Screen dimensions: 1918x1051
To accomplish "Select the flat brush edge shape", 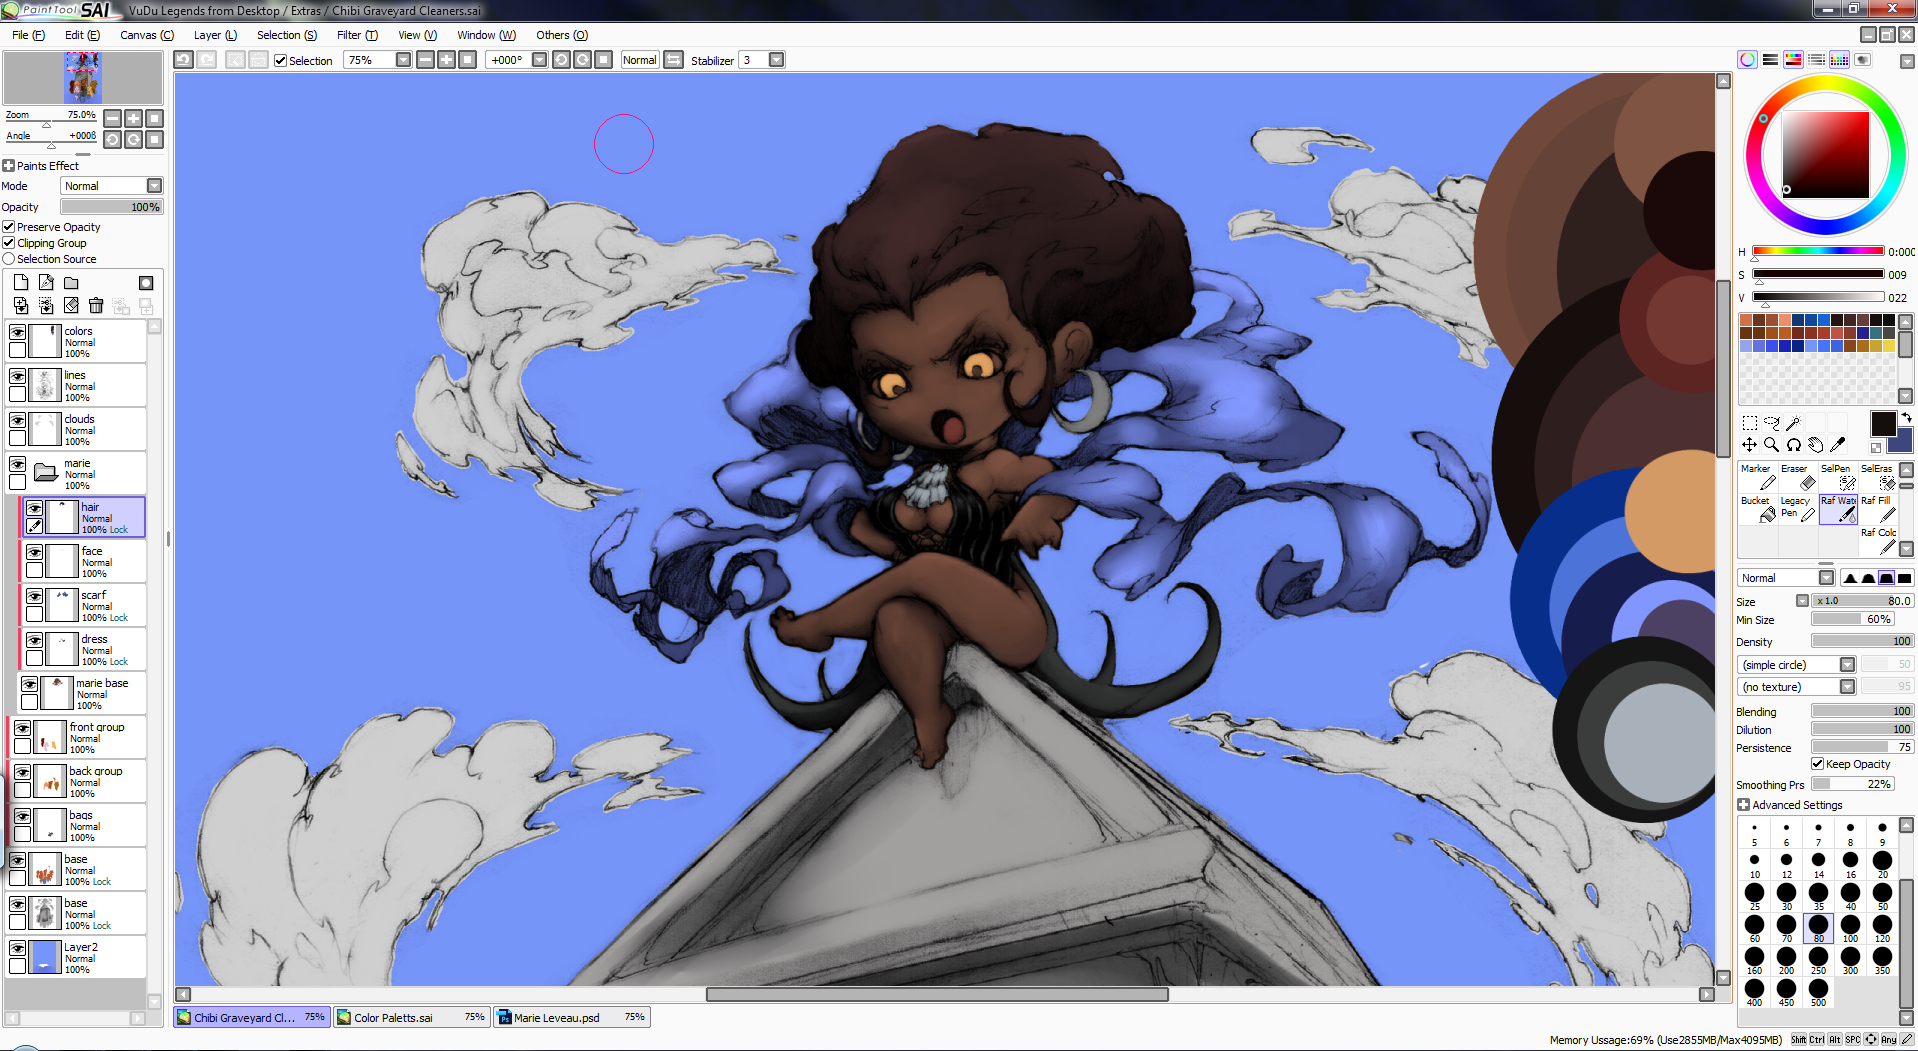I will pos(1904,578).
